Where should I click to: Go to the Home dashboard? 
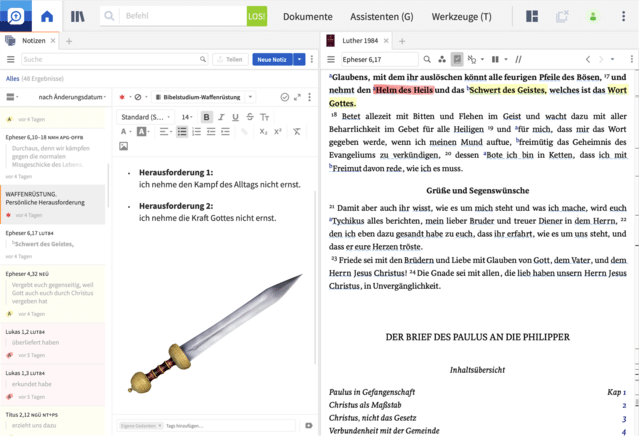[x=47, y=16]
